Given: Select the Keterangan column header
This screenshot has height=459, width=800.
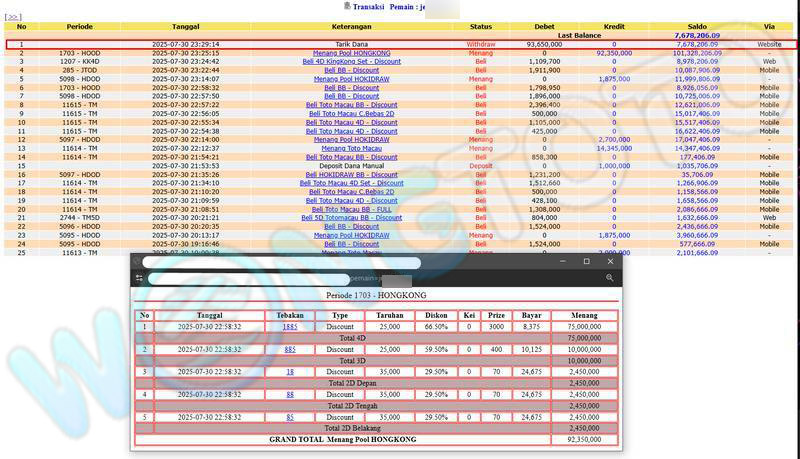Looking at the screenshot, I should 352,27.
